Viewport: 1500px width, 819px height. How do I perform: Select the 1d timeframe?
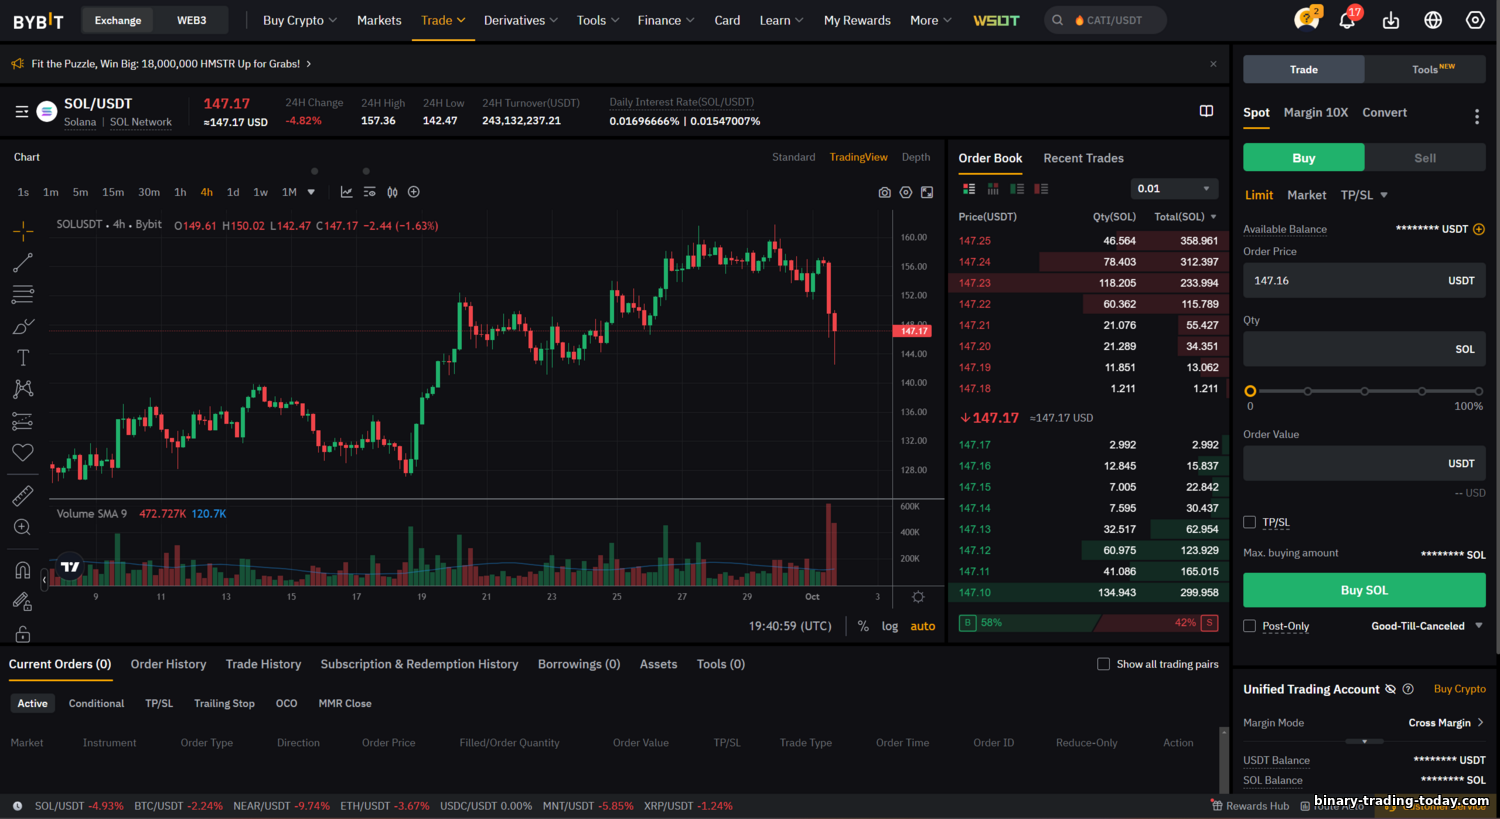click(x=233, y=192)
